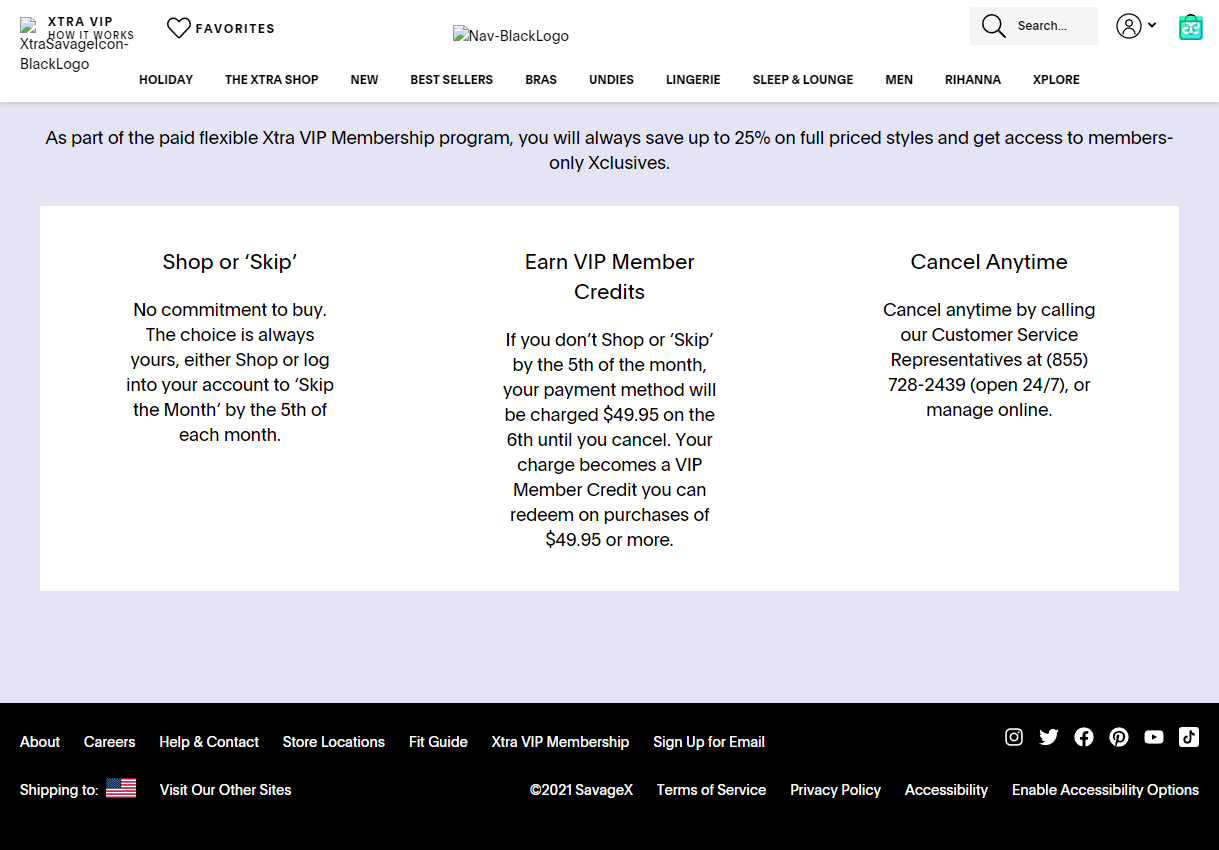This screenshot has width=1219, height=850.
Task: Open the Xplore menu
Action: [1056, 80]
